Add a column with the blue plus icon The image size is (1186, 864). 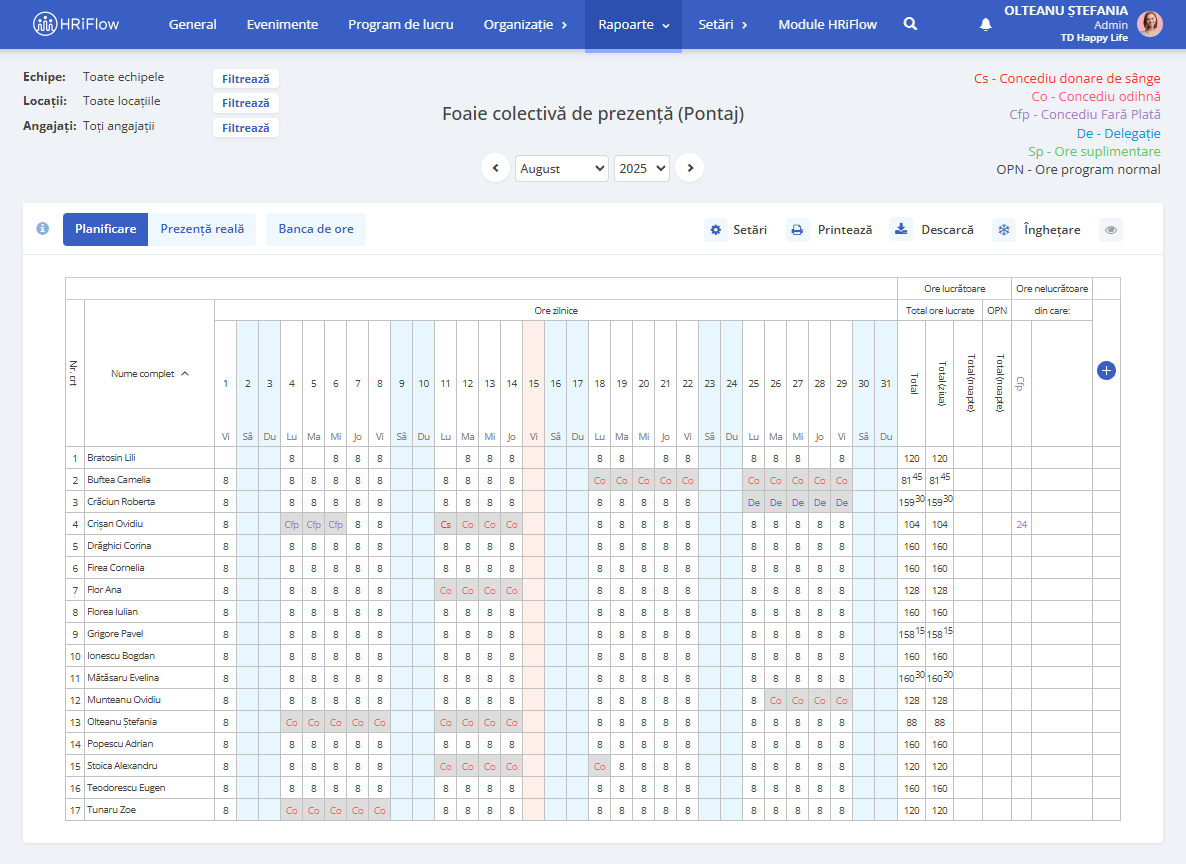click(1106, 371)
